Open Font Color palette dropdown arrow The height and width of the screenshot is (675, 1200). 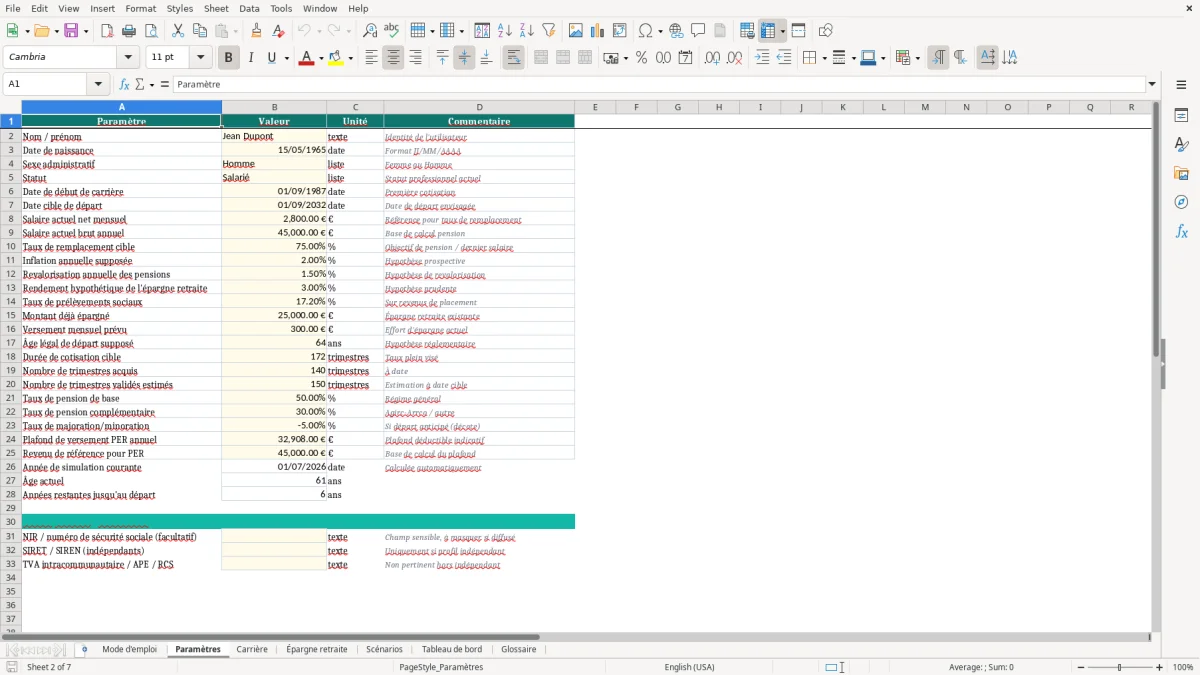coord(320,58)
